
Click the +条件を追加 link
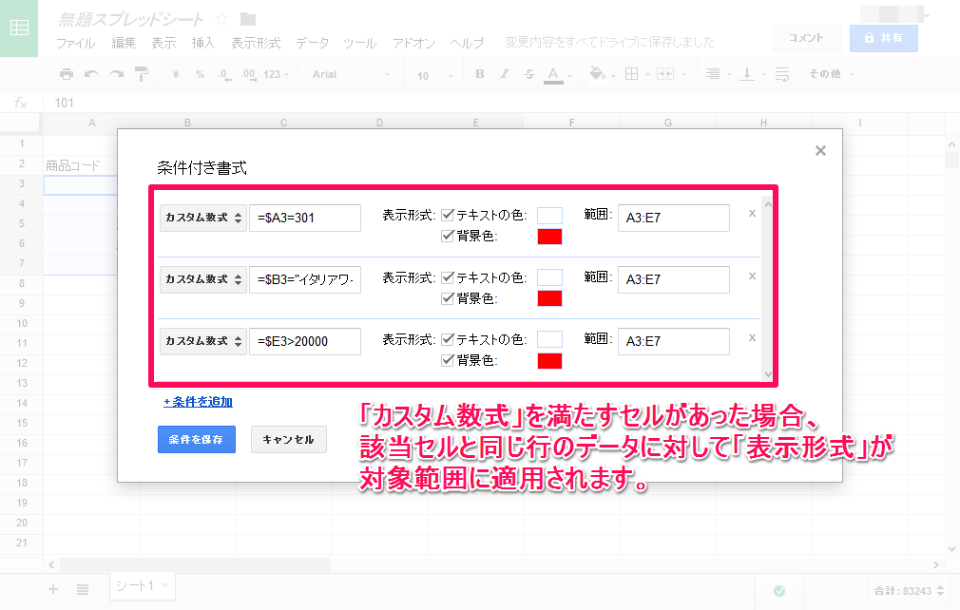tap(198, 402)
